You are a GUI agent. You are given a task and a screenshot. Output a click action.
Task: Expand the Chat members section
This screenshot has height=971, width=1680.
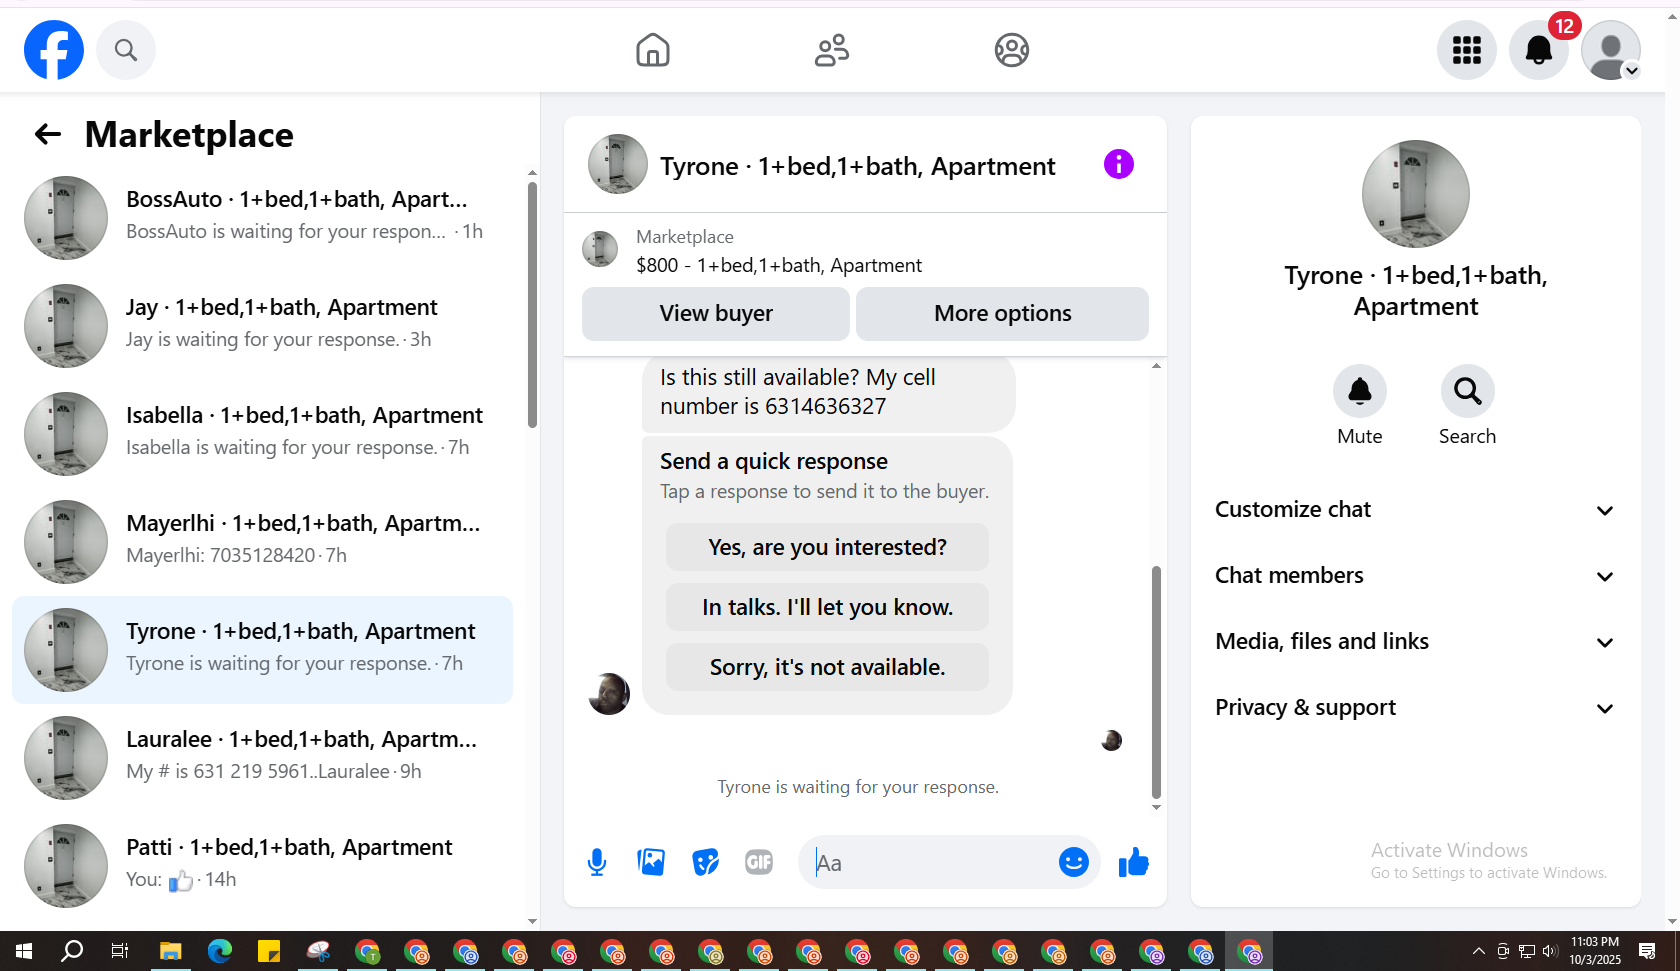[1415, 576]
